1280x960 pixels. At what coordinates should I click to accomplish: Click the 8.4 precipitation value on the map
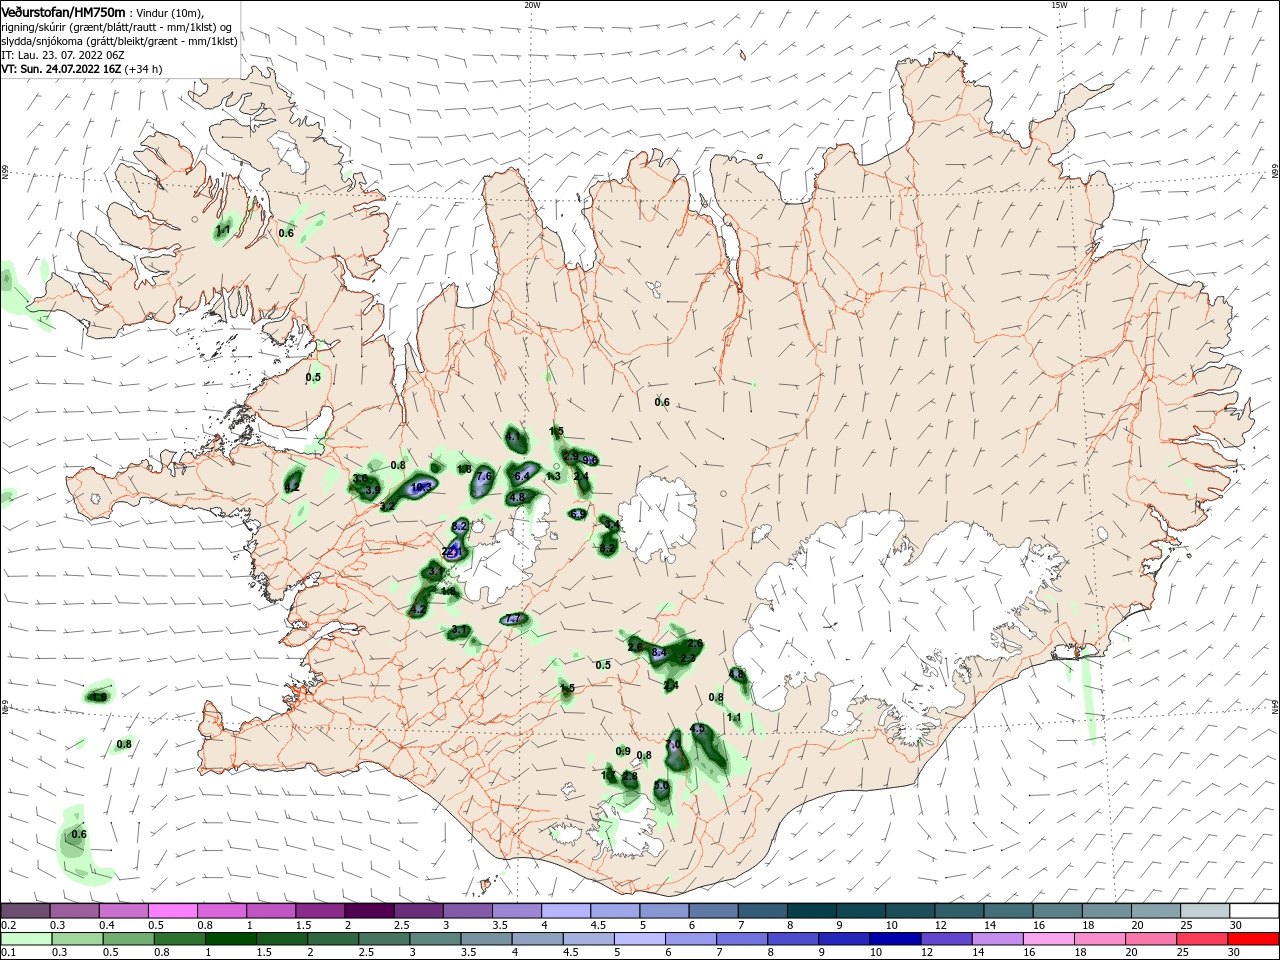click(659, 653)
